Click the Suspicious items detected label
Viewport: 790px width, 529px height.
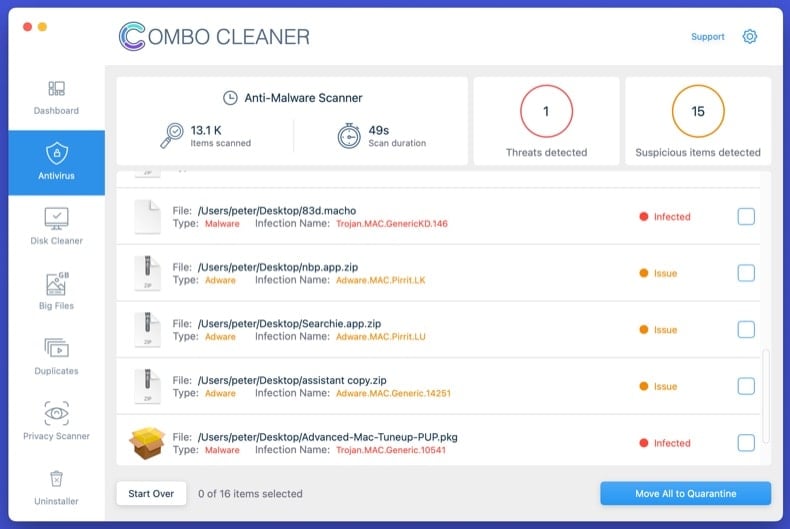[698, 152]
